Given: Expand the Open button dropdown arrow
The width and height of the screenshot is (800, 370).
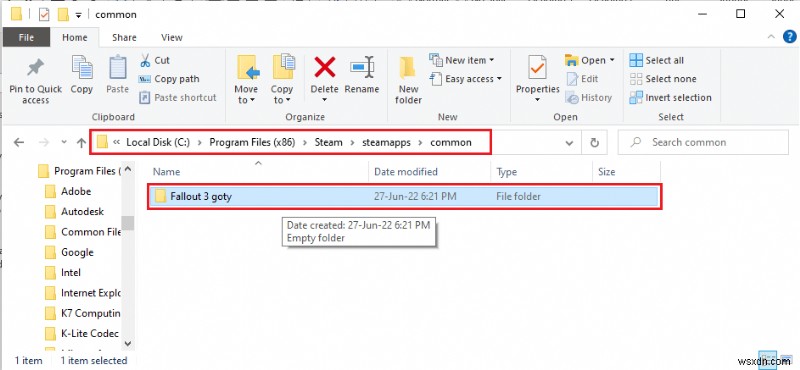Looking at the screenshot, I should 612,60.
